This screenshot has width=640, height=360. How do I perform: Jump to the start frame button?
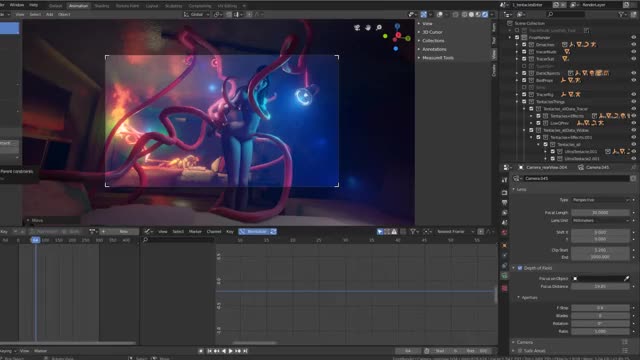pos(209,351)
